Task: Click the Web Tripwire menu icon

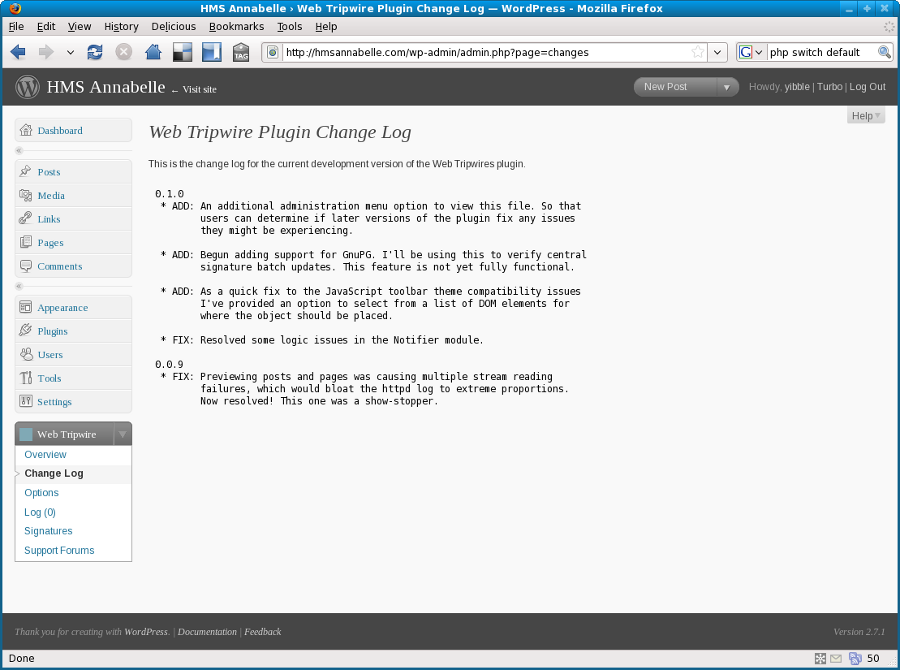Action: tap(26, 435)
